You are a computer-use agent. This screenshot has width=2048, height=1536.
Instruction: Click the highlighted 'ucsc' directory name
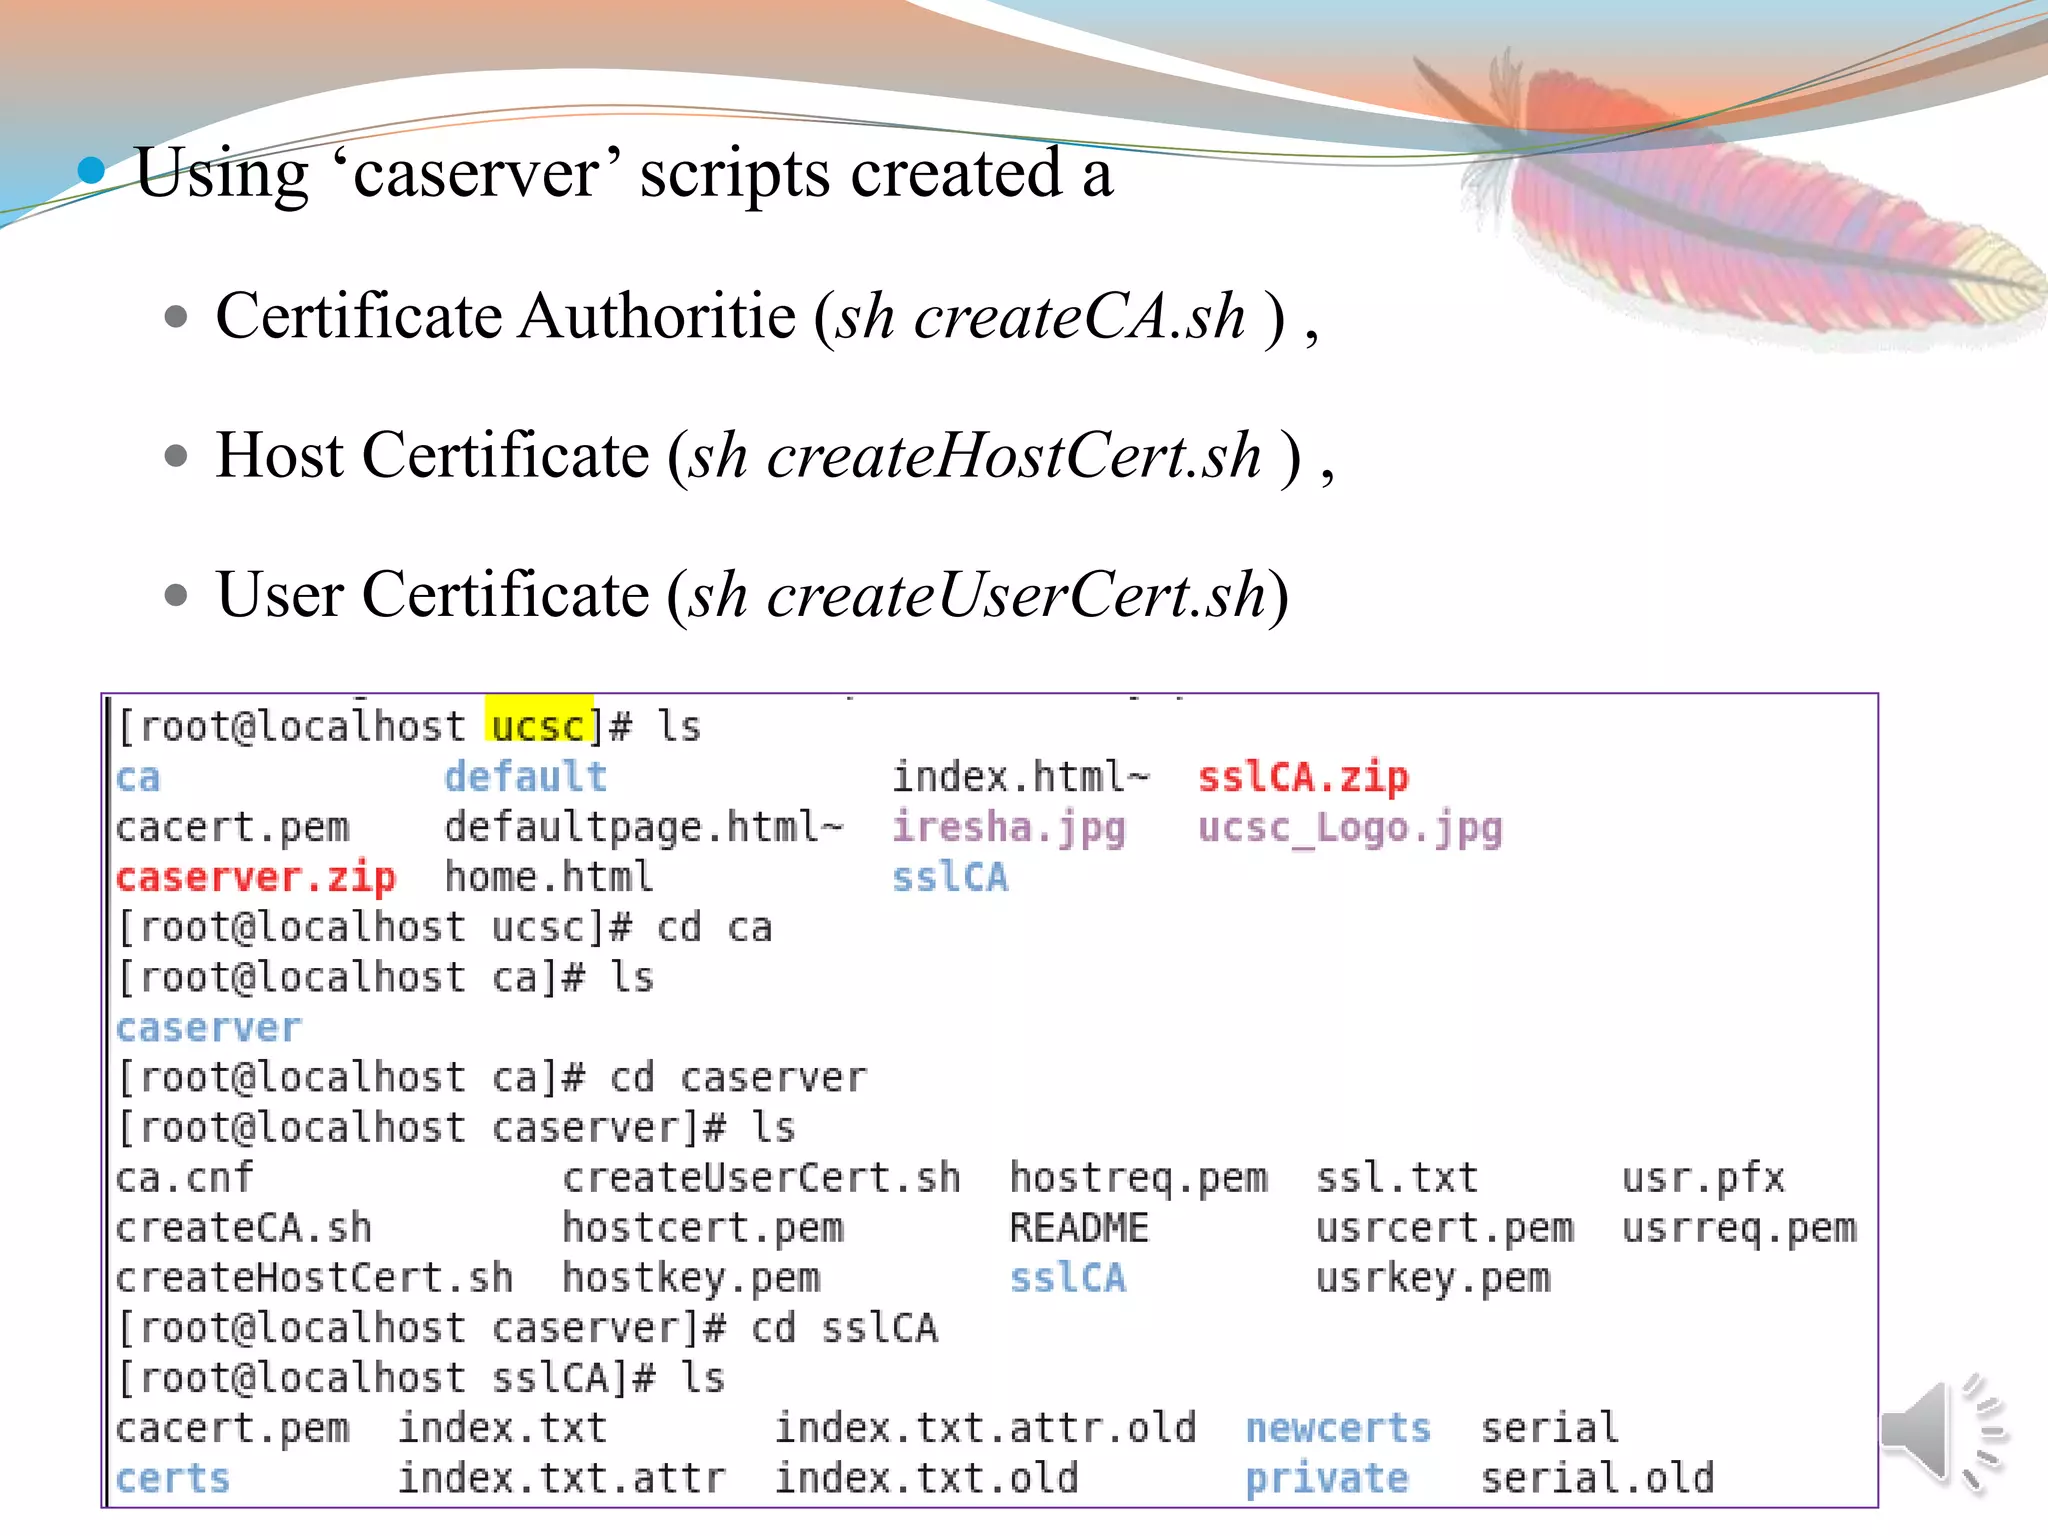click(538, 726)
